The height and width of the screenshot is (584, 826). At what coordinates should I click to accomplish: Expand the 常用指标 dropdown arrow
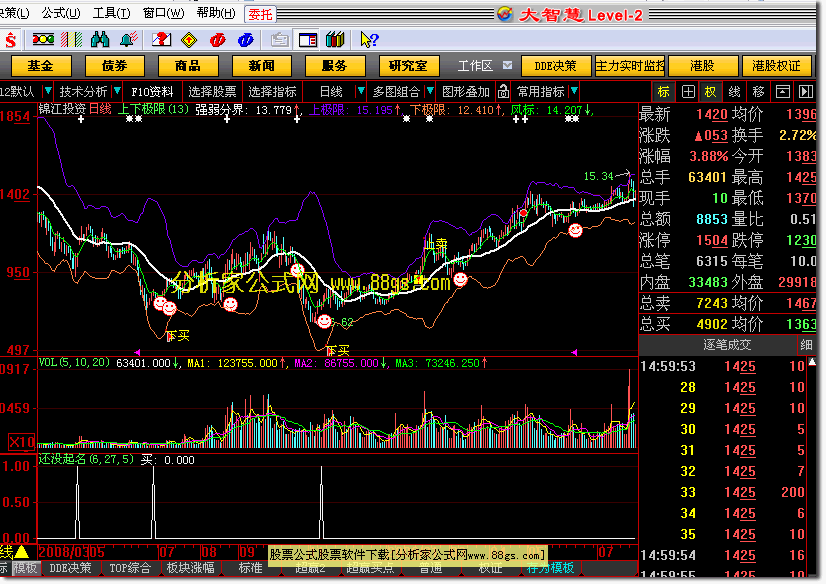(x=574, y=91)
